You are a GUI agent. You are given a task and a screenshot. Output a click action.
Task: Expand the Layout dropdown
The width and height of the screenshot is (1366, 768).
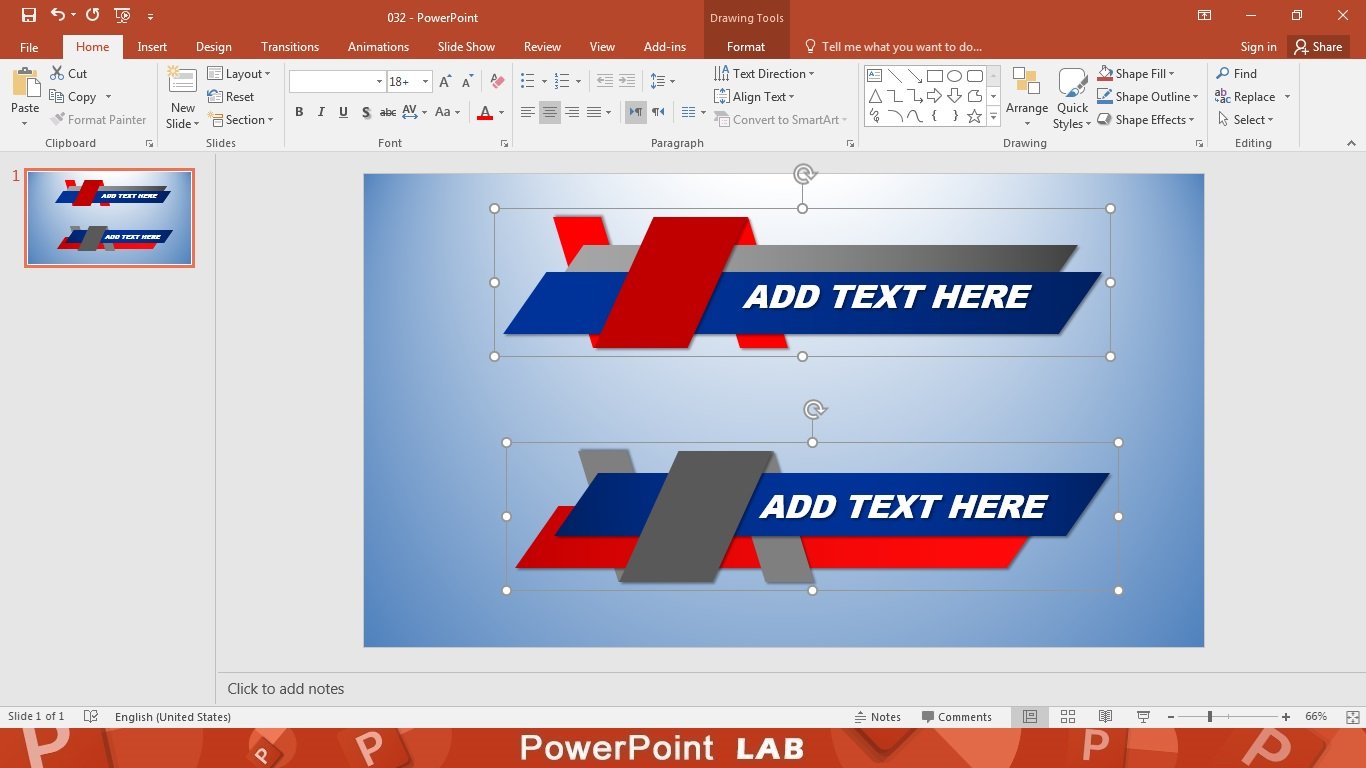coord(239,73)
